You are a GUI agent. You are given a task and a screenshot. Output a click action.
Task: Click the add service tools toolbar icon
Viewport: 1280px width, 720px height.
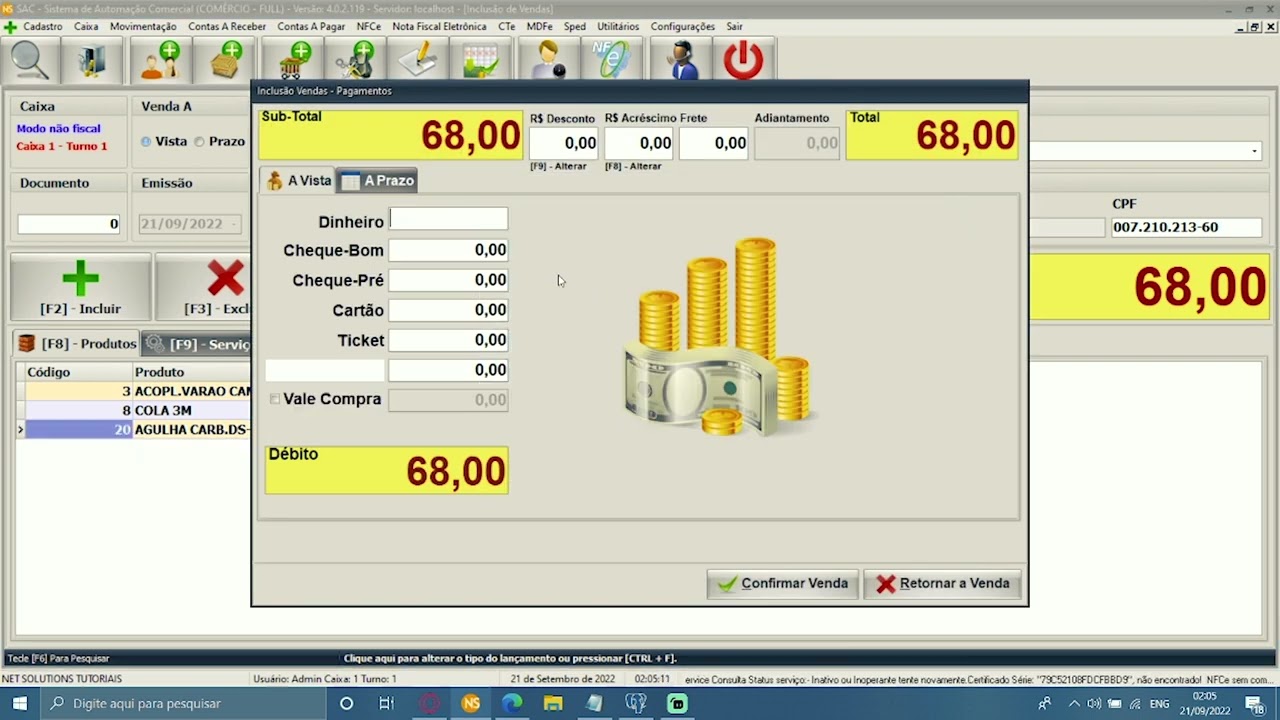coord(355,60)
